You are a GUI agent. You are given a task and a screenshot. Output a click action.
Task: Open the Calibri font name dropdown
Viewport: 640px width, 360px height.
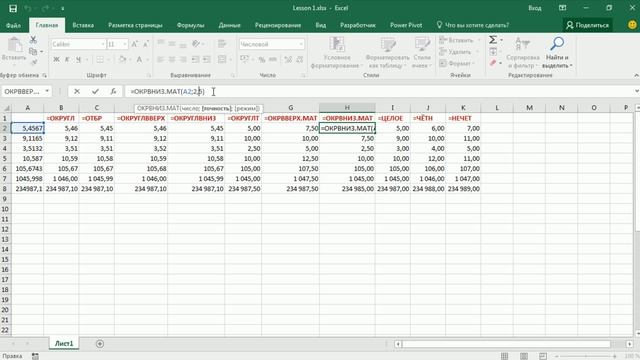102,44
